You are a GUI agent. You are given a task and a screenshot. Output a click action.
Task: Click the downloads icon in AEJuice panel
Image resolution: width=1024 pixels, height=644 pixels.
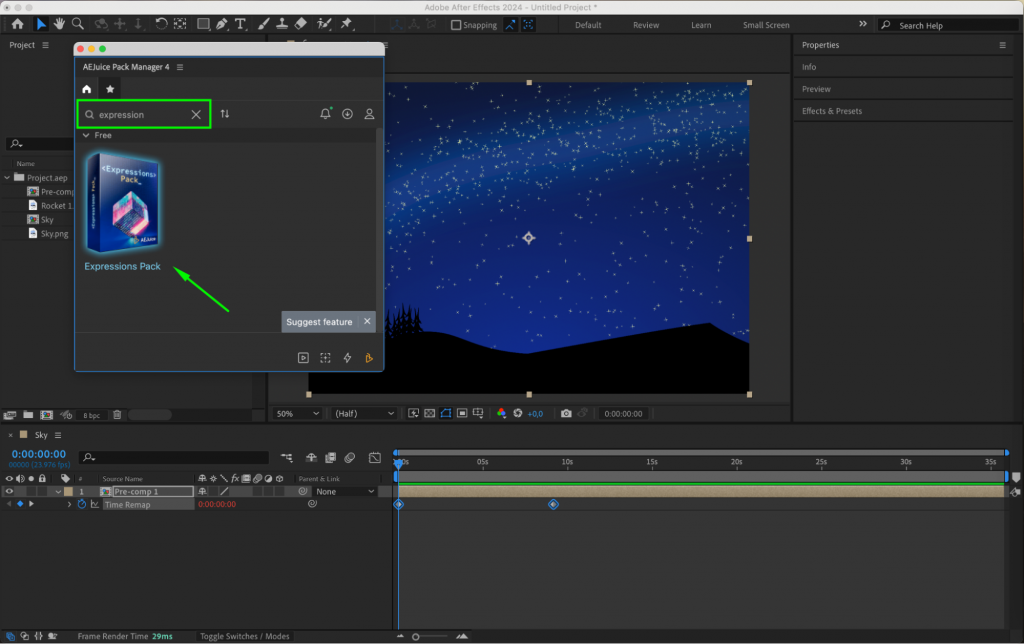tap(347, 114)
